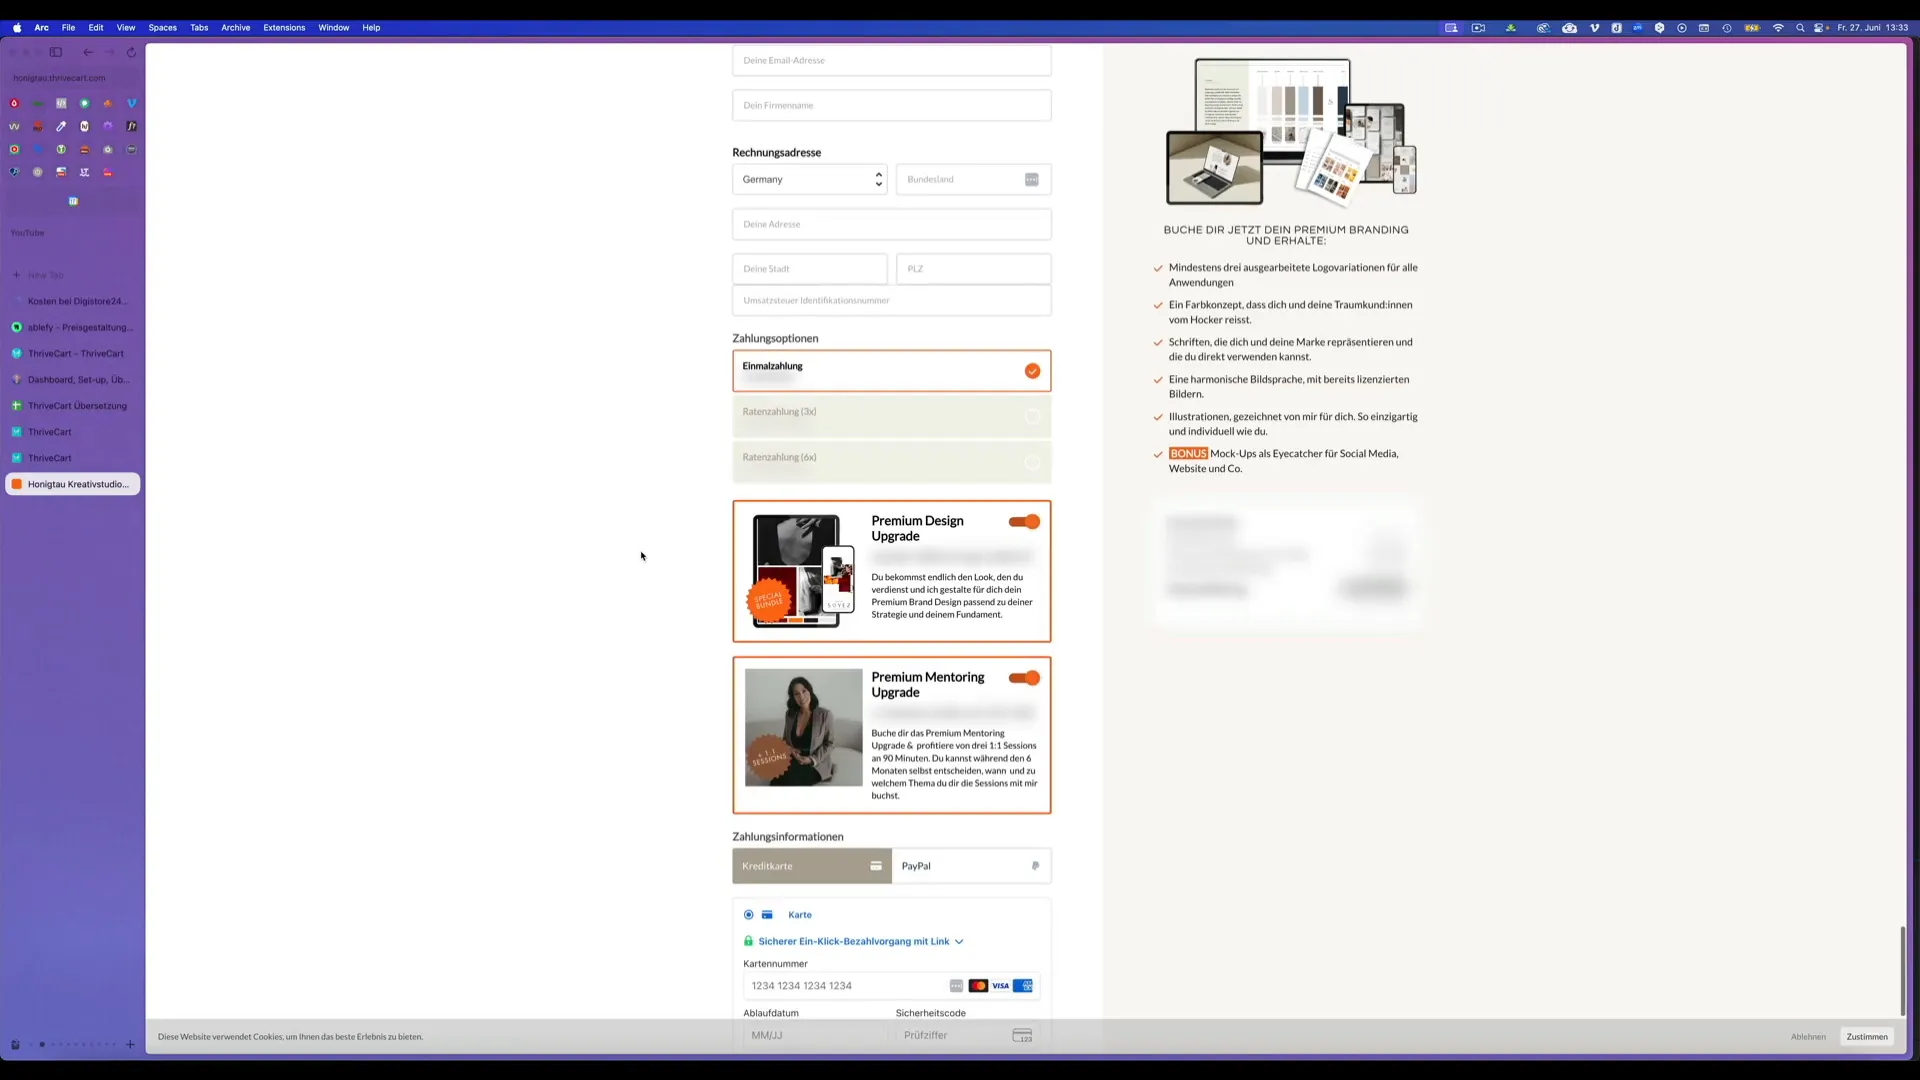Switch to the Kreditkarte payment tab
Viewport: 1920px width, 1080px height.
[x=812, y=866]
